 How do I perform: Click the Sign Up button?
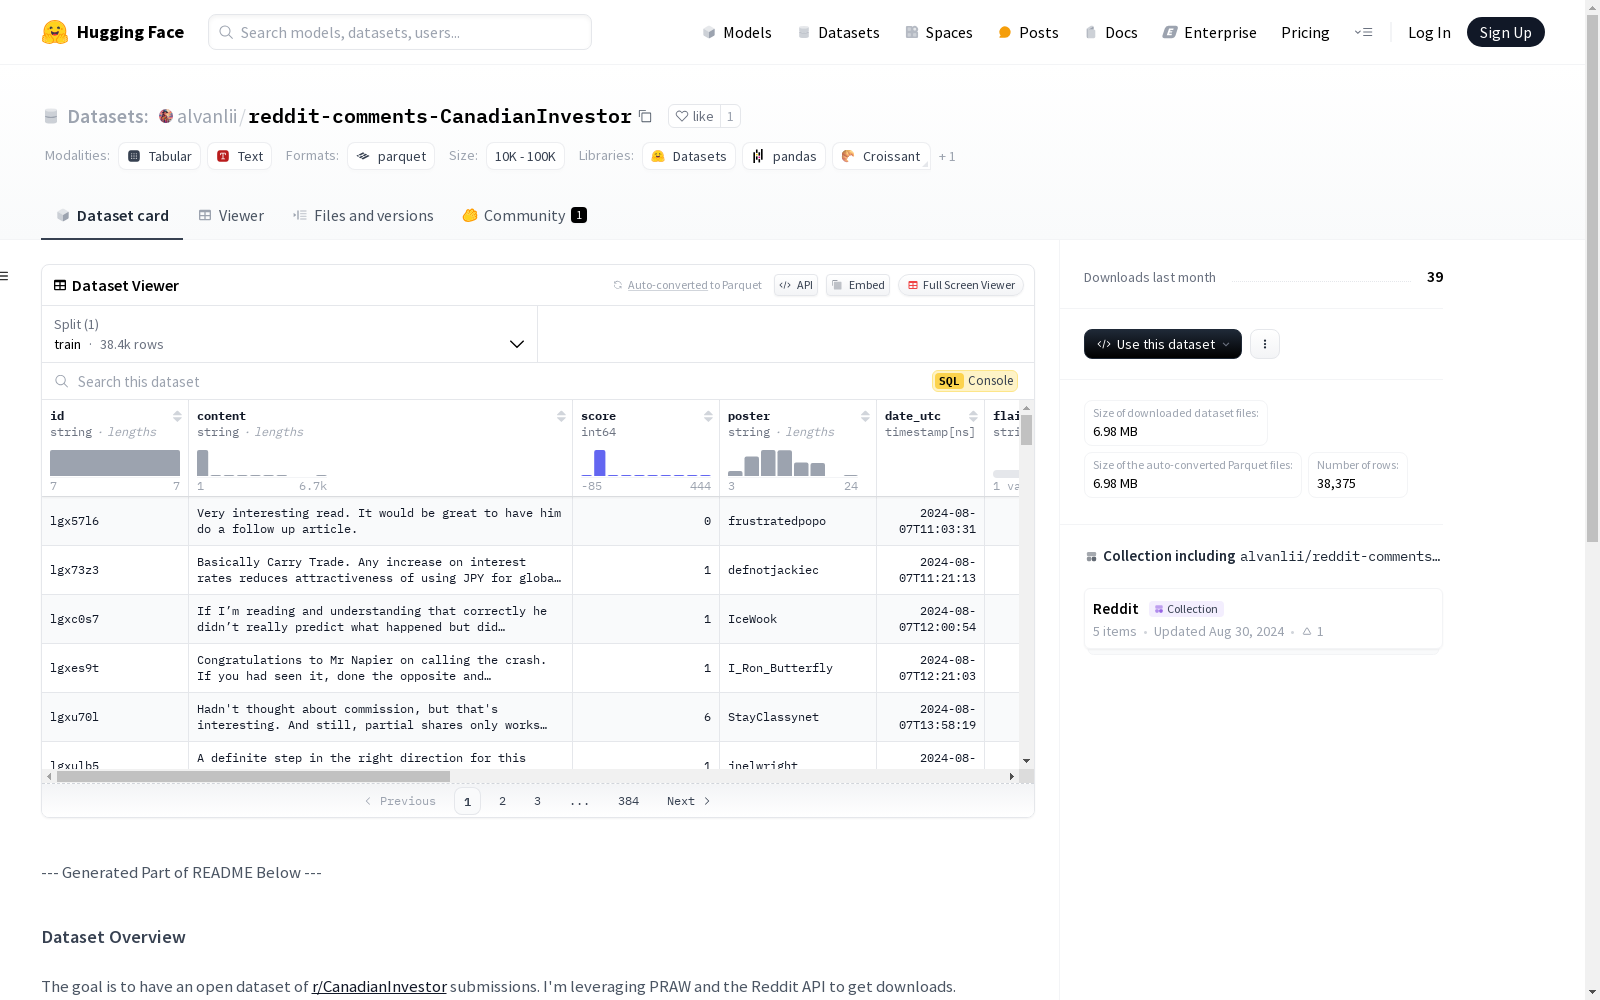(x=1506, y=32)
